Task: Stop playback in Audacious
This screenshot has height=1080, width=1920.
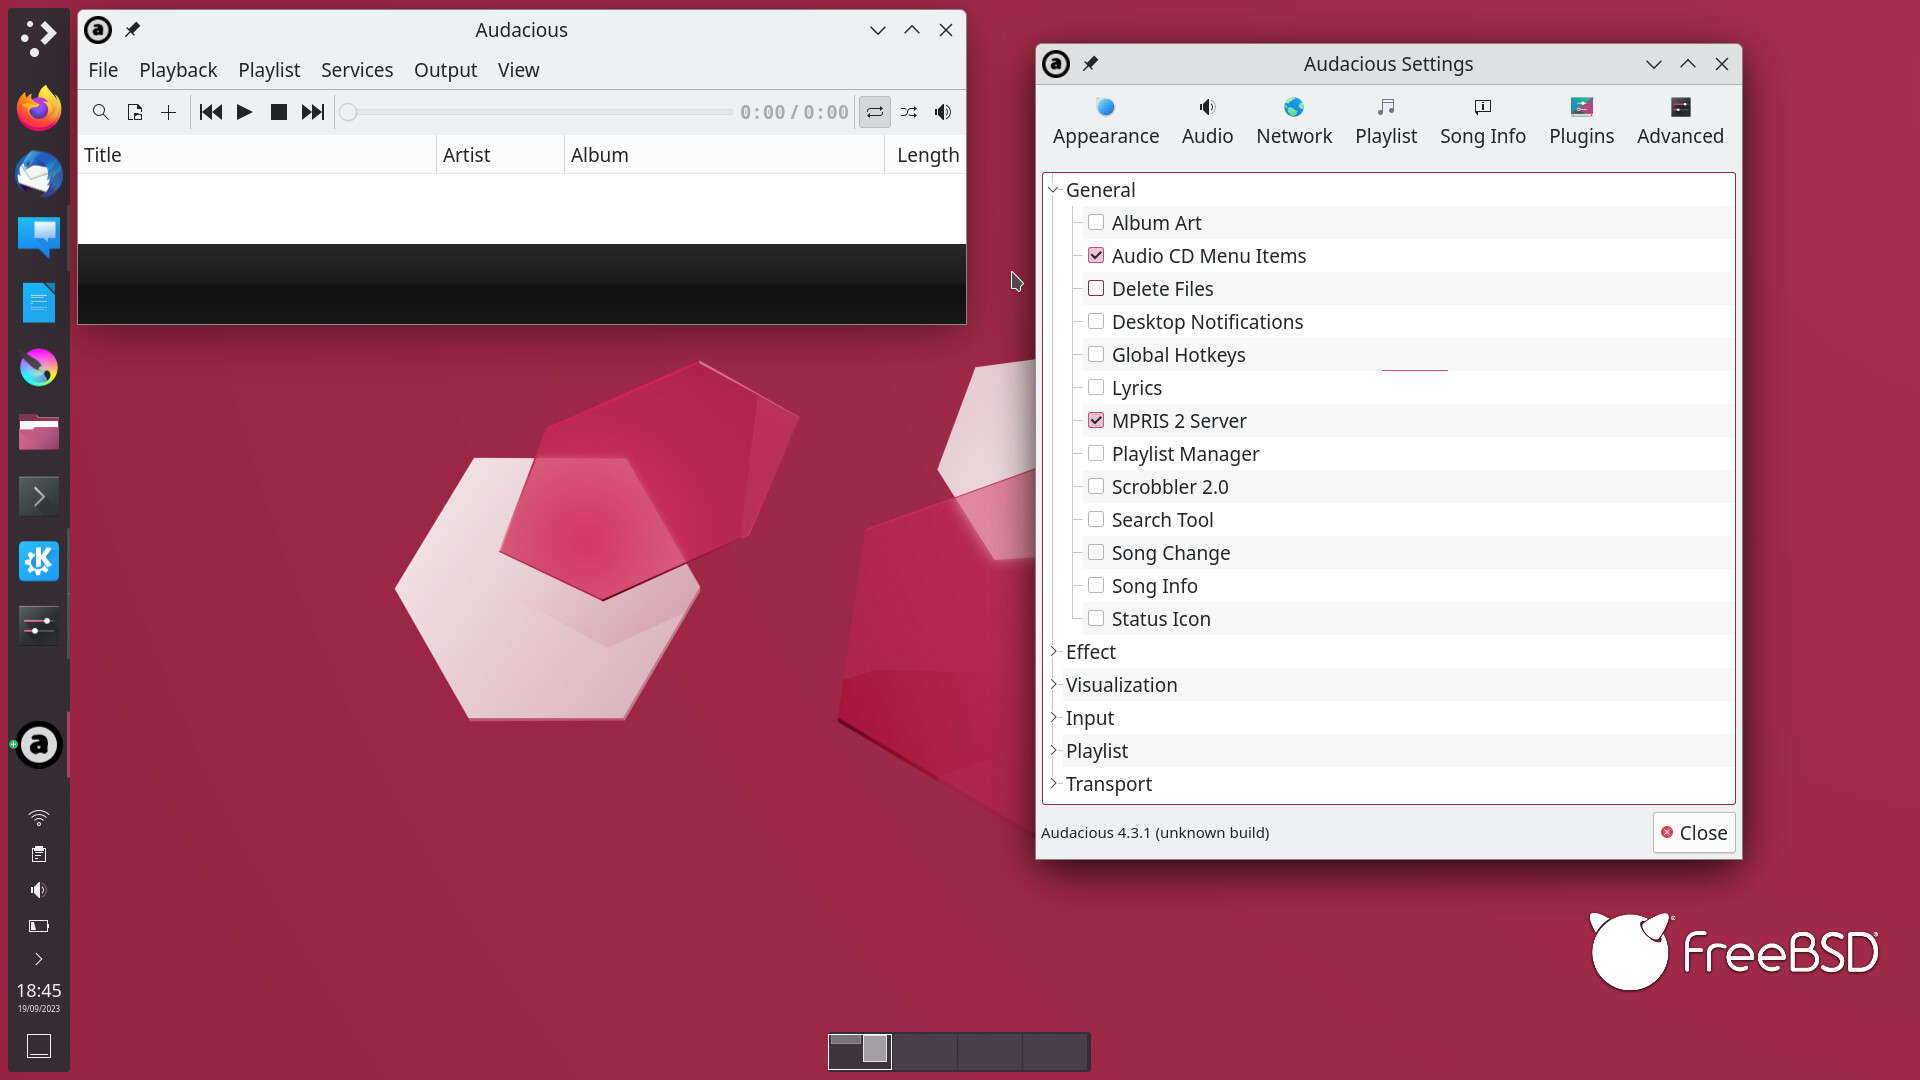Action: click(279, 112)
